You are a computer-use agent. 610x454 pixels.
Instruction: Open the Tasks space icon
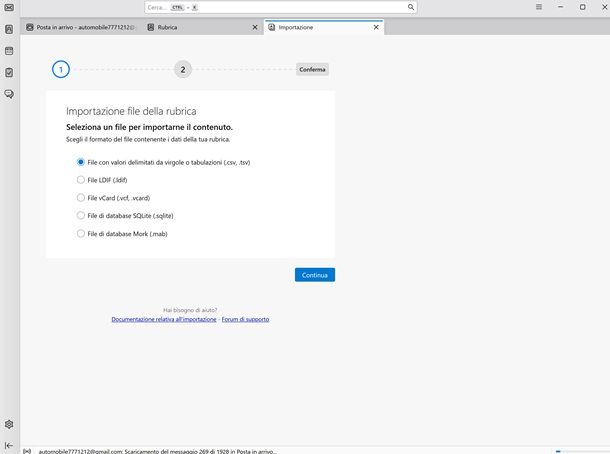[x=9, y=72]
